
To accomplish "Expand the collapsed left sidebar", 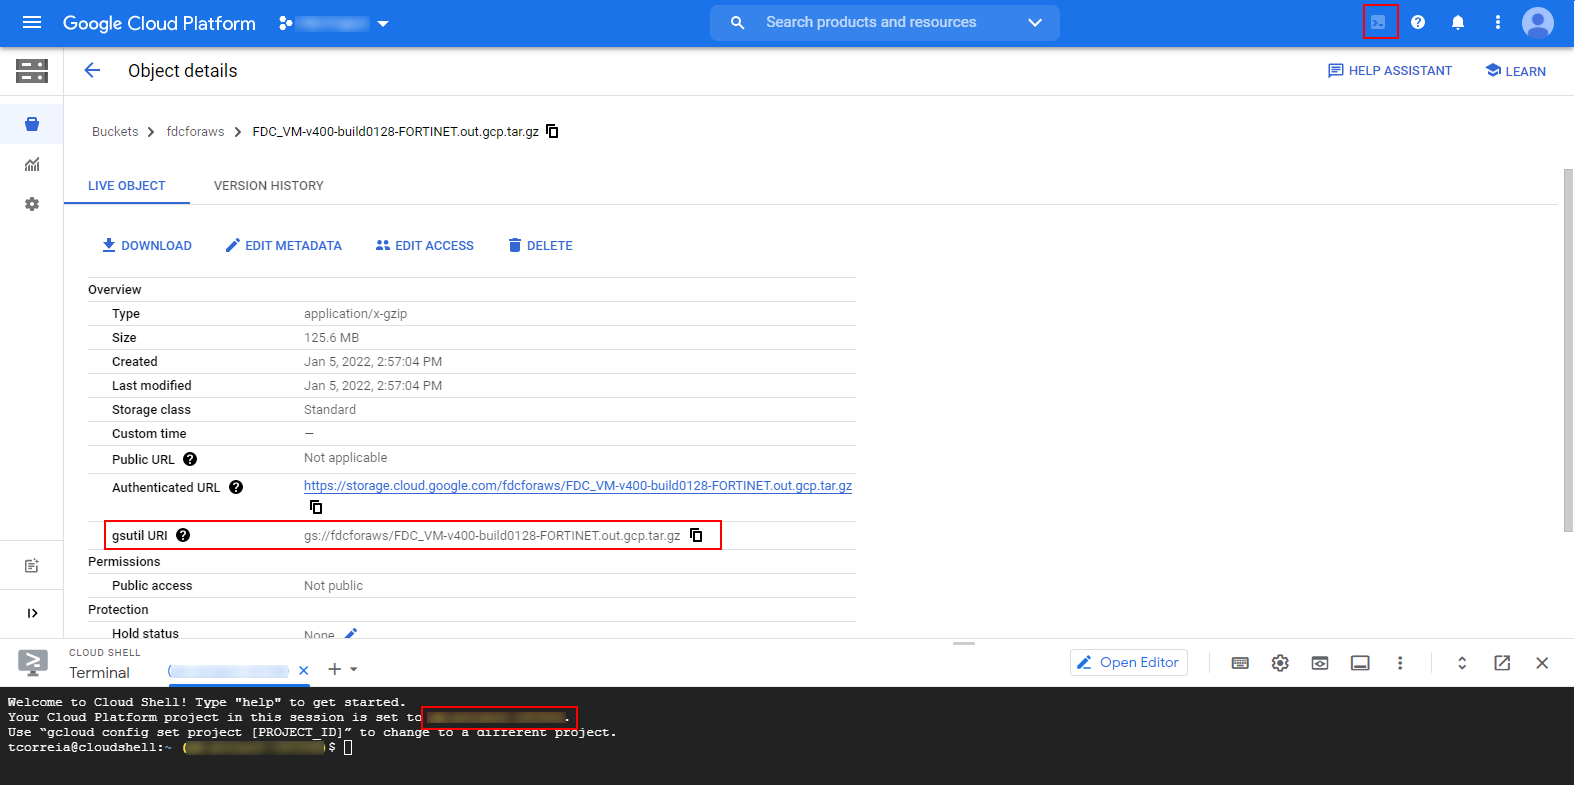I will [32, 613].
